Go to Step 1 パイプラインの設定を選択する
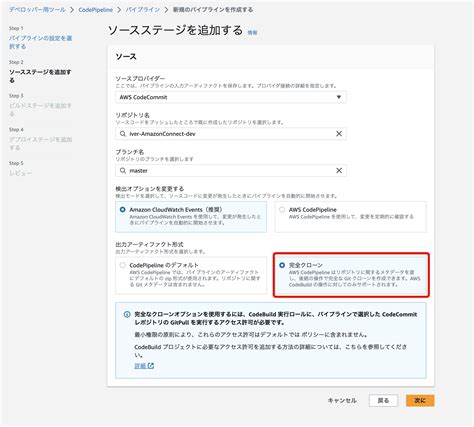Viewport: 474px width, 427px height. [x=40, y=42]
